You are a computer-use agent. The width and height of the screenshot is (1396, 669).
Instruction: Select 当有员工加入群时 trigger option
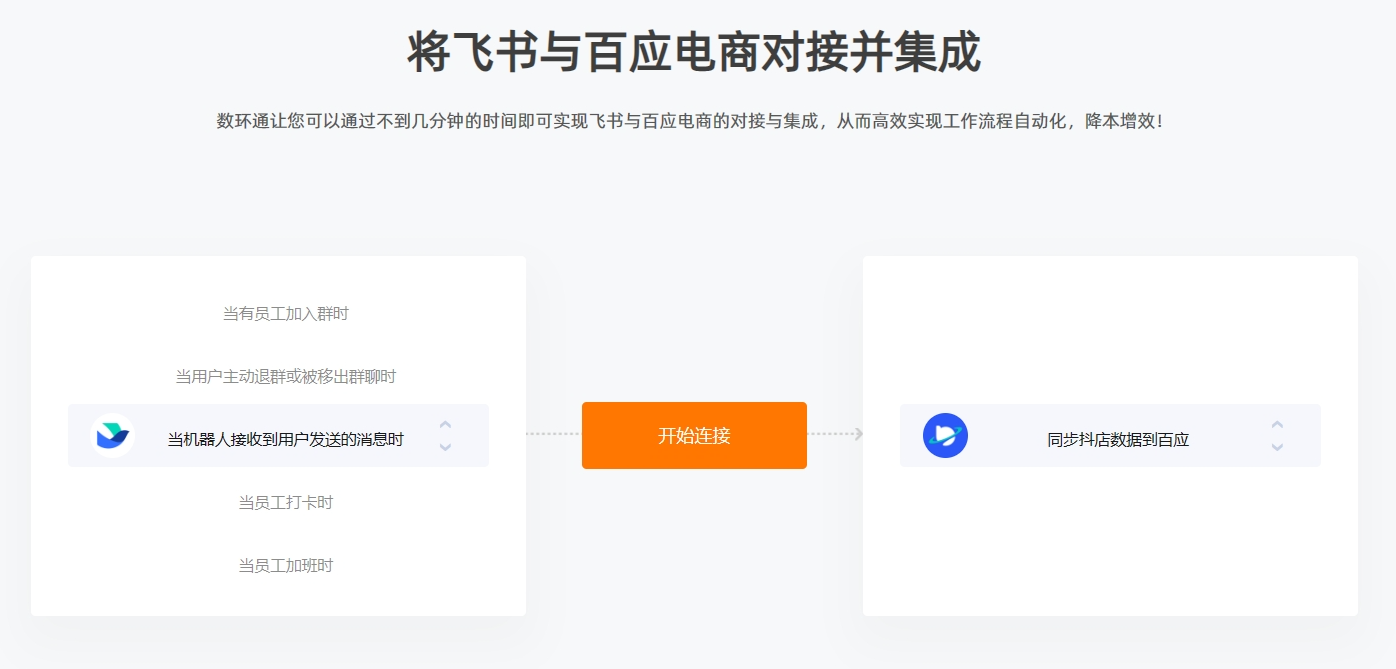285,314
